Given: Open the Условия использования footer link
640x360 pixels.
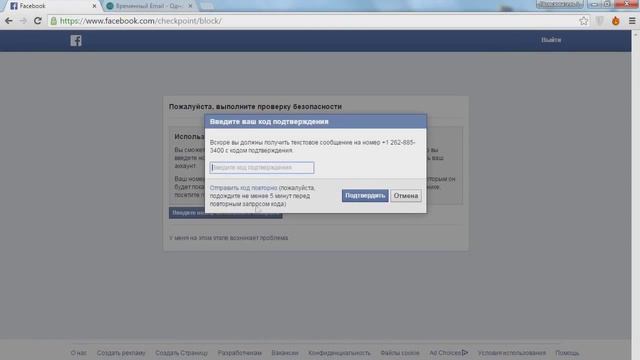Looking at the screenshot, I should [x=512, y=353].
